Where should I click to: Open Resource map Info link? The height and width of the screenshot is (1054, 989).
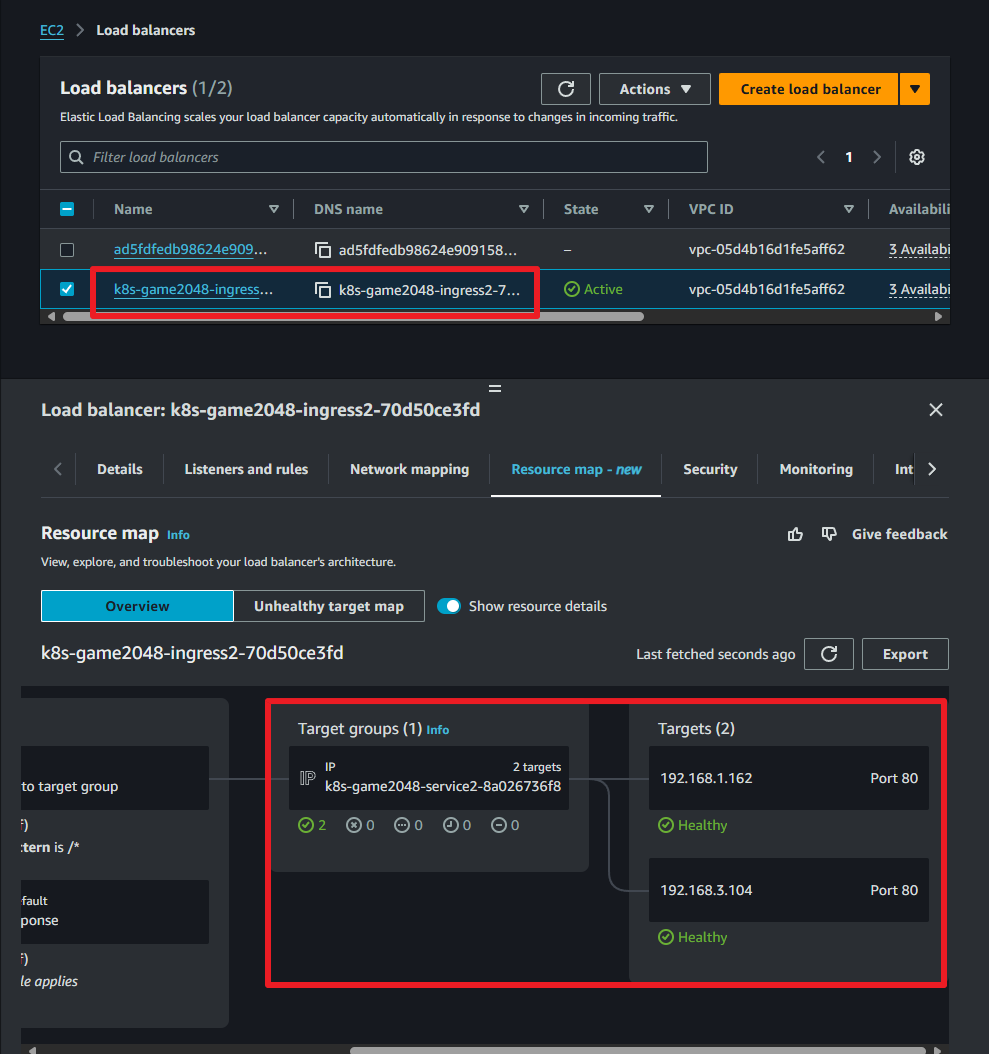[x=178, y=535]
